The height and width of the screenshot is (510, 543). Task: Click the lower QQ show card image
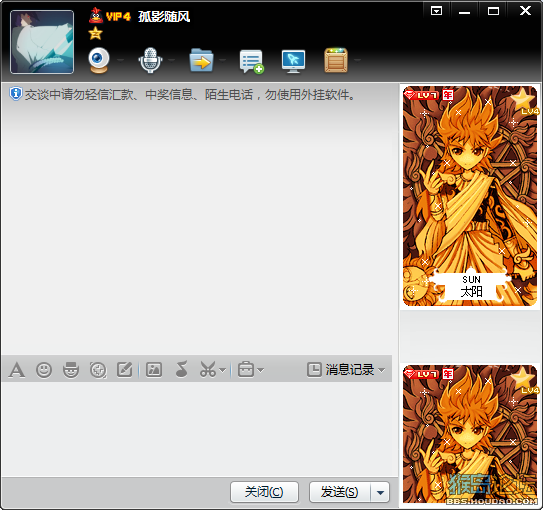[470, 434]
